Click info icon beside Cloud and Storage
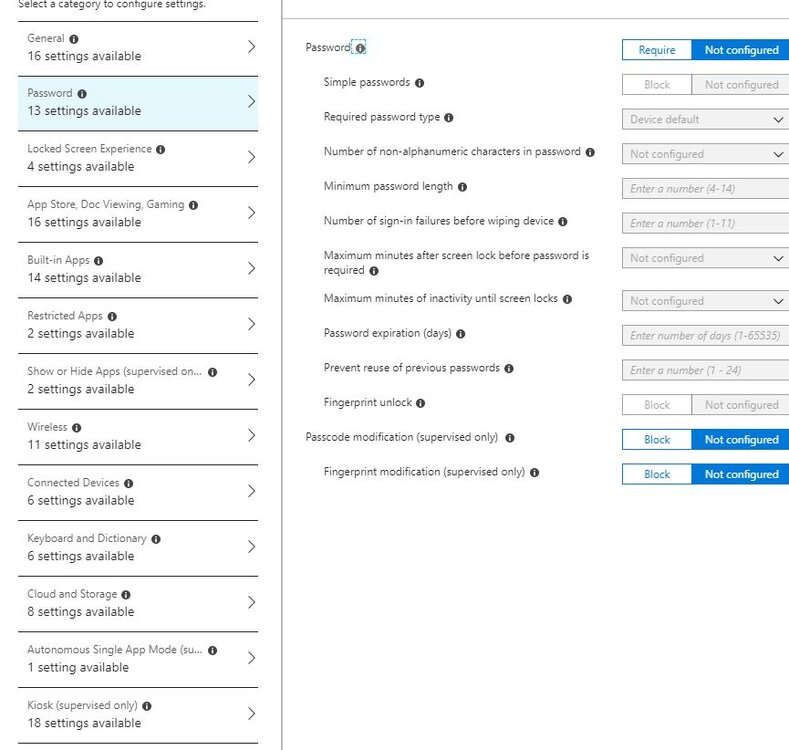 click(x=126, y=595)
